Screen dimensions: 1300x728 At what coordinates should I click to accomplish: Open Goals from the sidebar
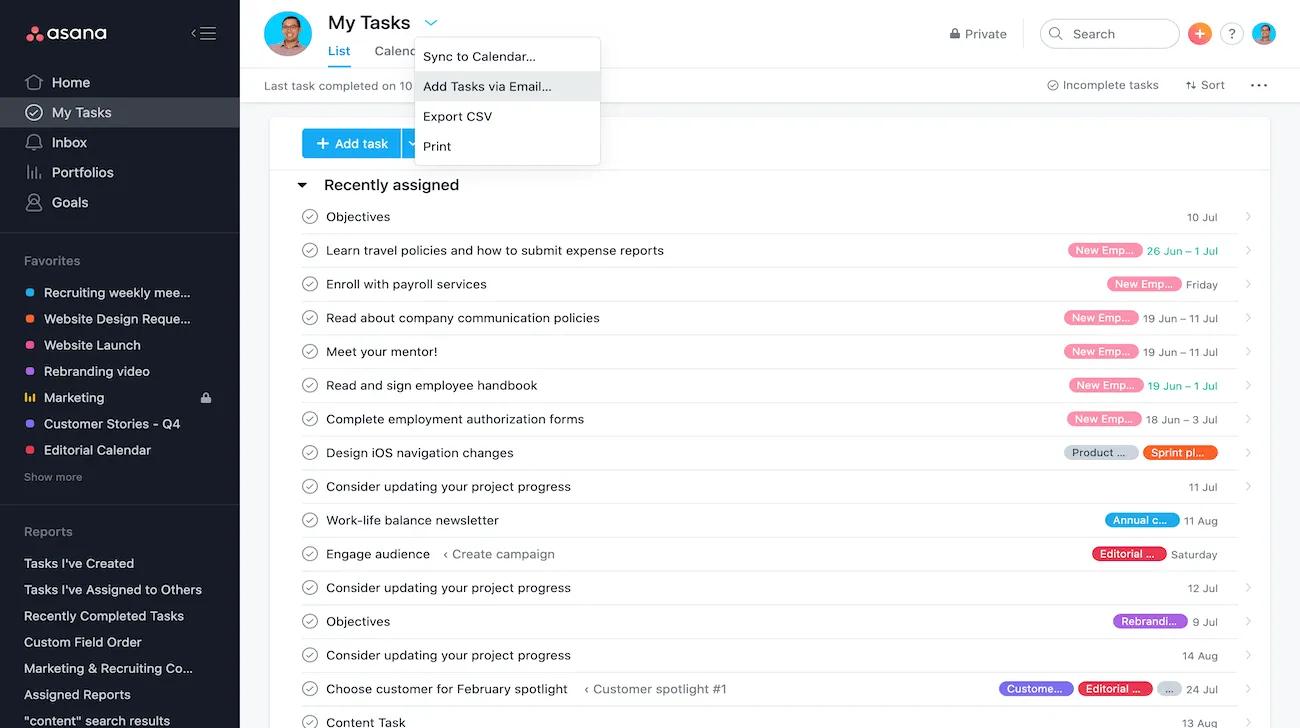point(69,202)
